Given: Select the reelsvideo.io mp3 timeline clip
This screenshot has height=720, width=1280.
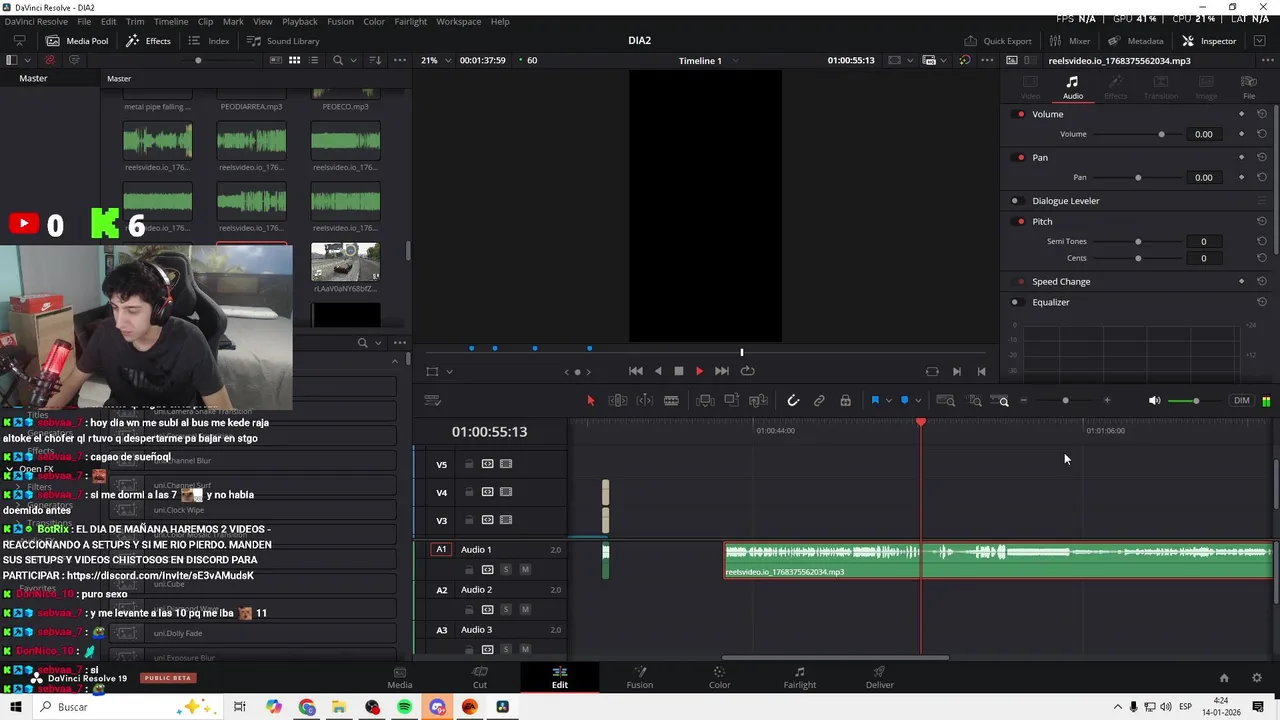Looking at the screenshot, I should pyautogui.click(x=998, y=560).
